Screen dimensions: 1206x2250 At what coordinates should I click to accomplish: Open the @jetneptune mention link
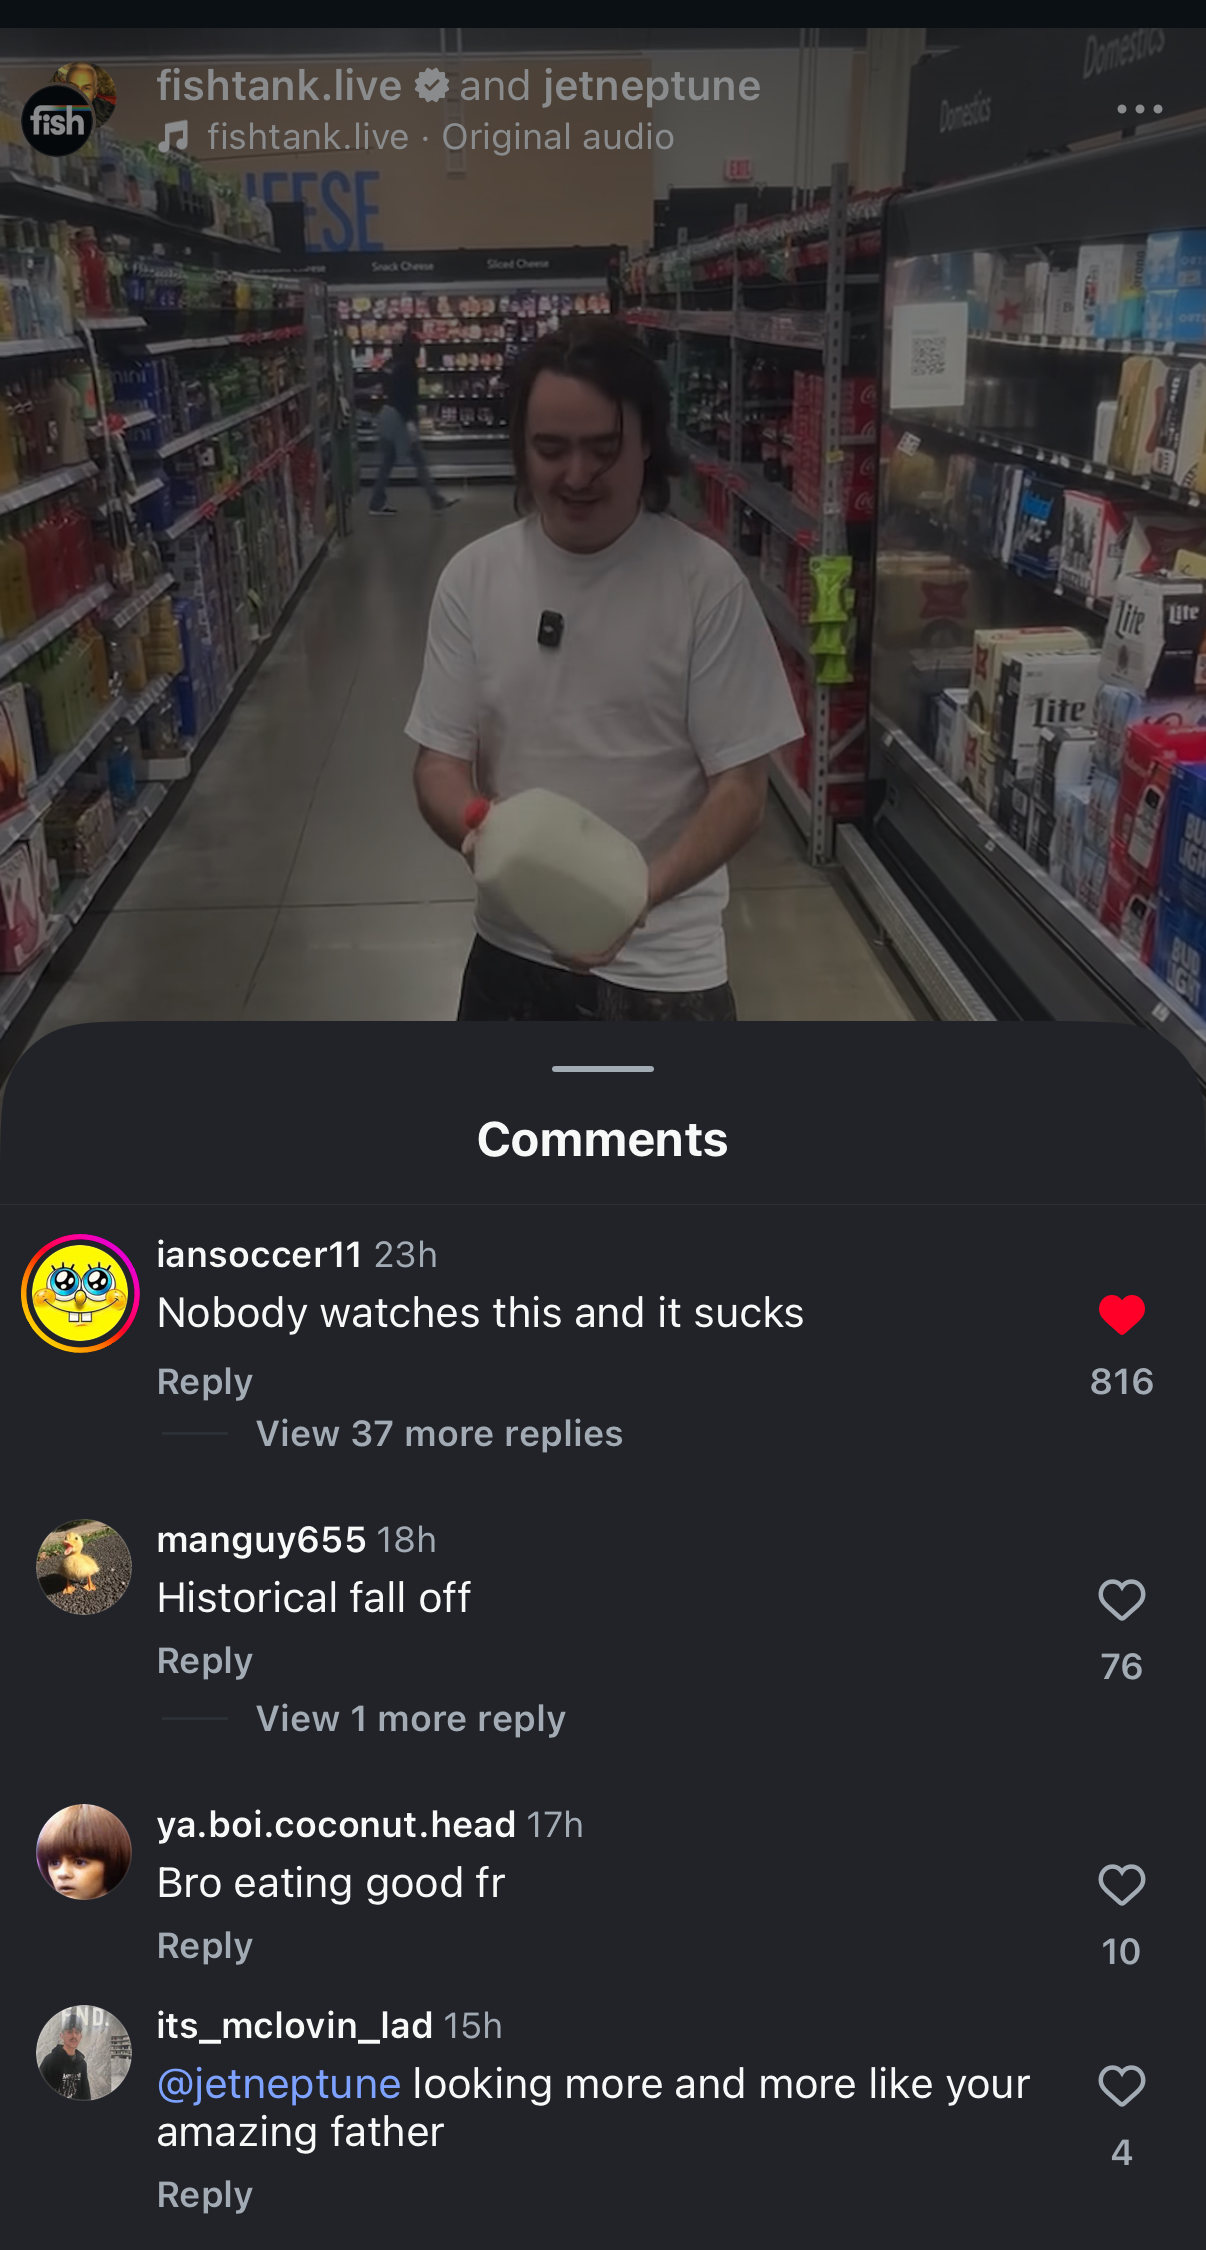coord(279,2084)
